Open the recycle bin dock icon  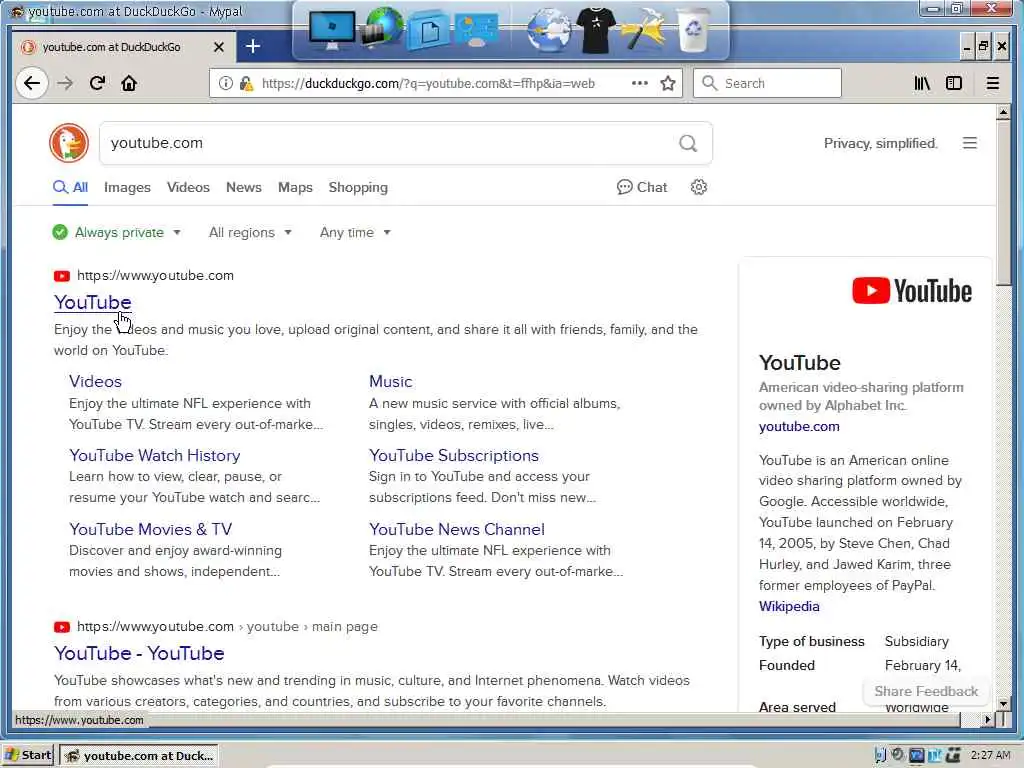click(693, 30)
